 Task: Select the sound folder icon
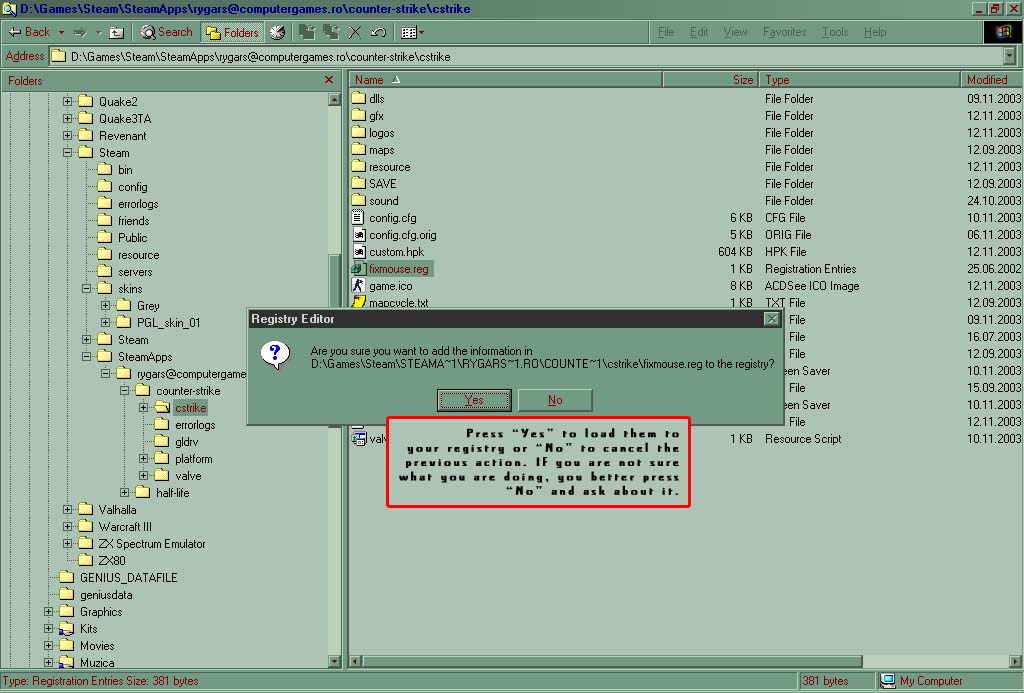coord(358,200)
